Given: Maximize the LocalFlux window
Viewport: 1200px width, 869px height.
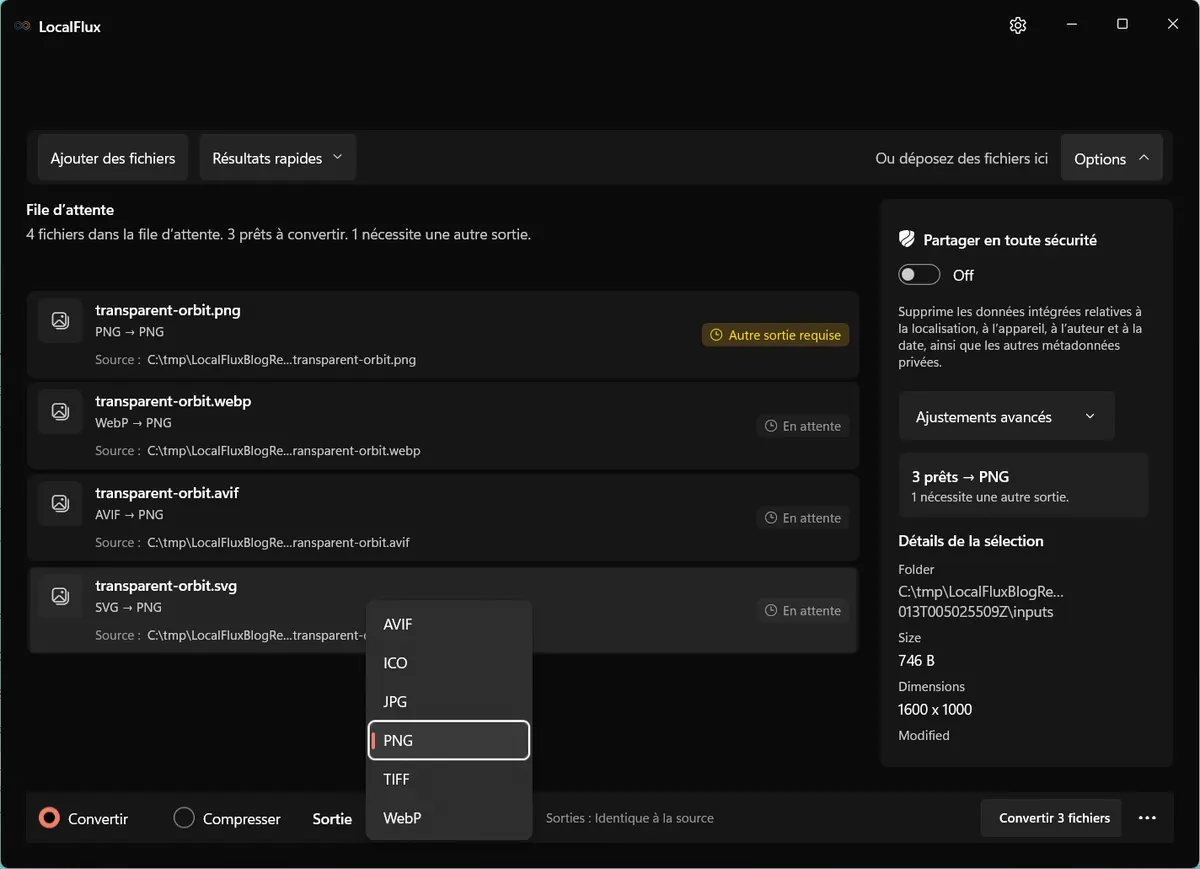Looking at the screenshot, I should pyautogui.click(x=1122, y=25).
